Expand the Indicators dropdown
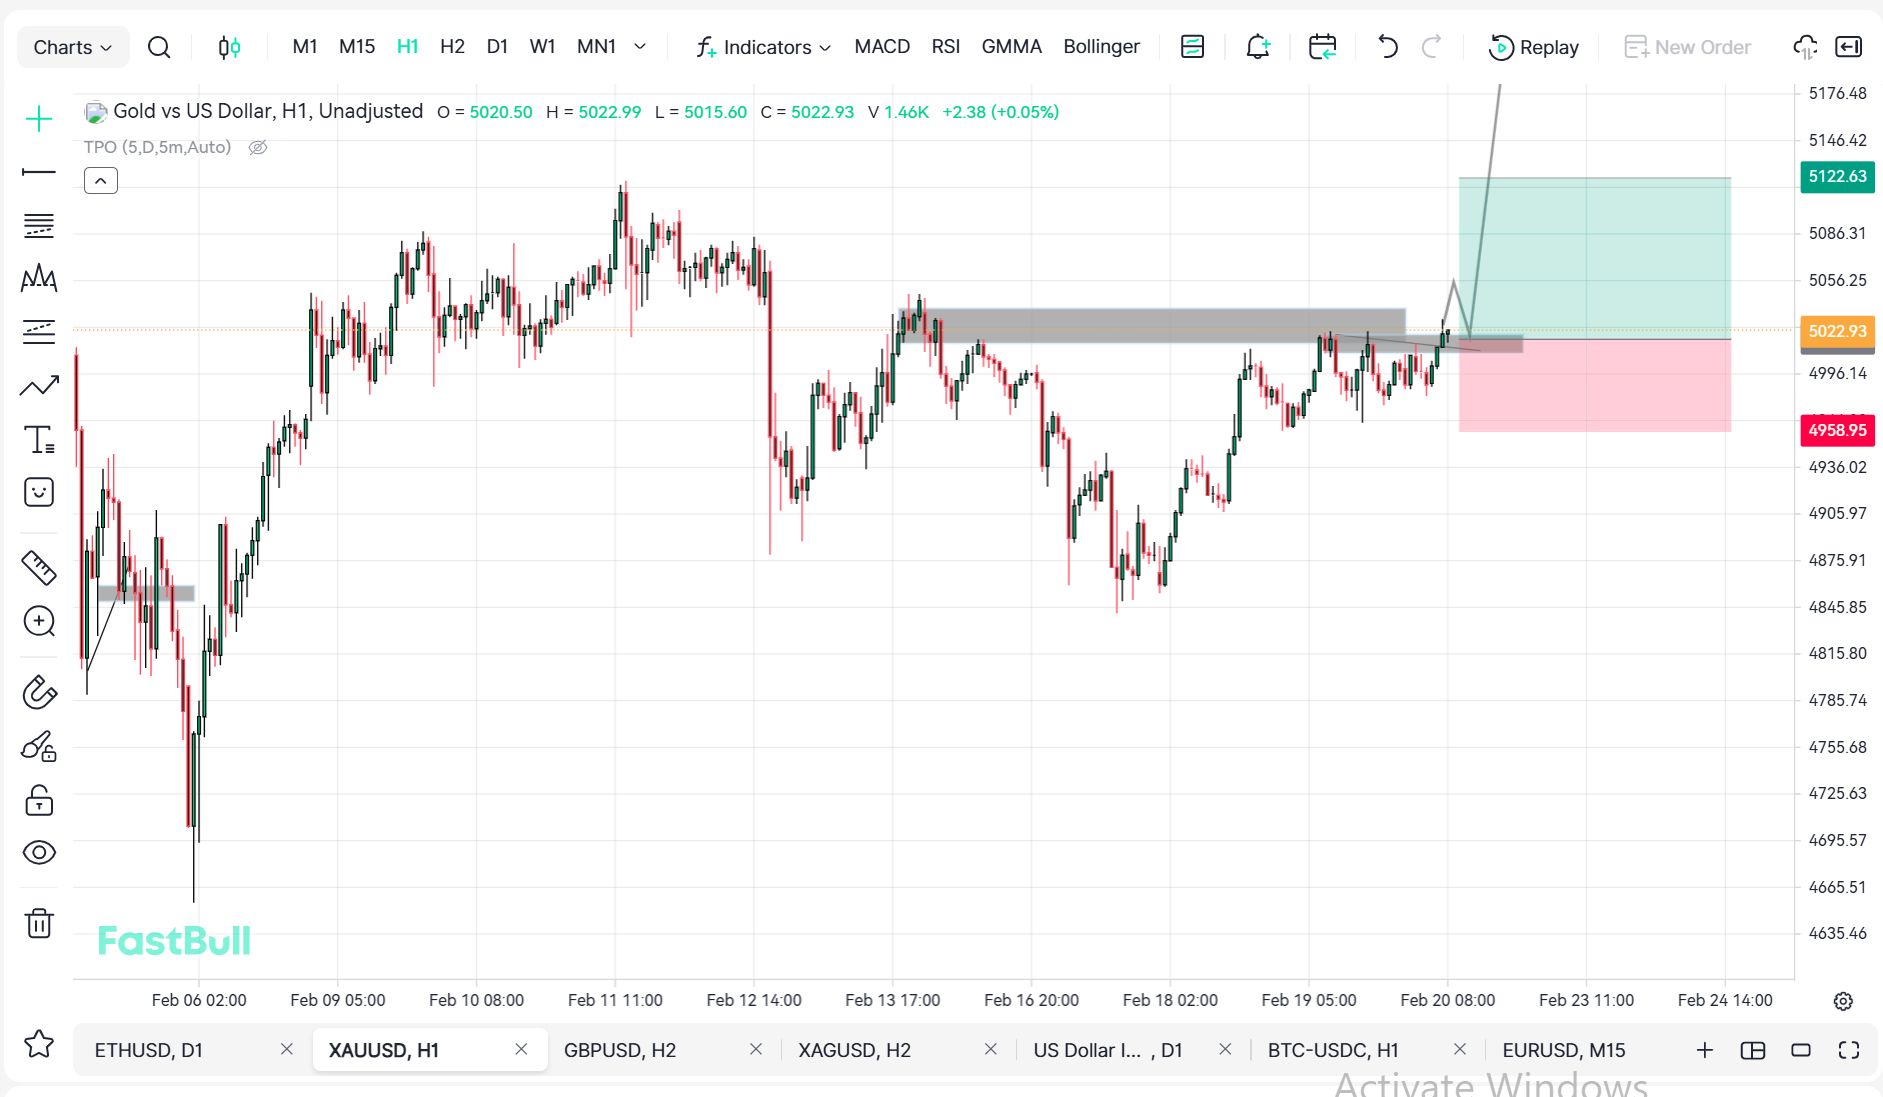 (x=764, y=47)
